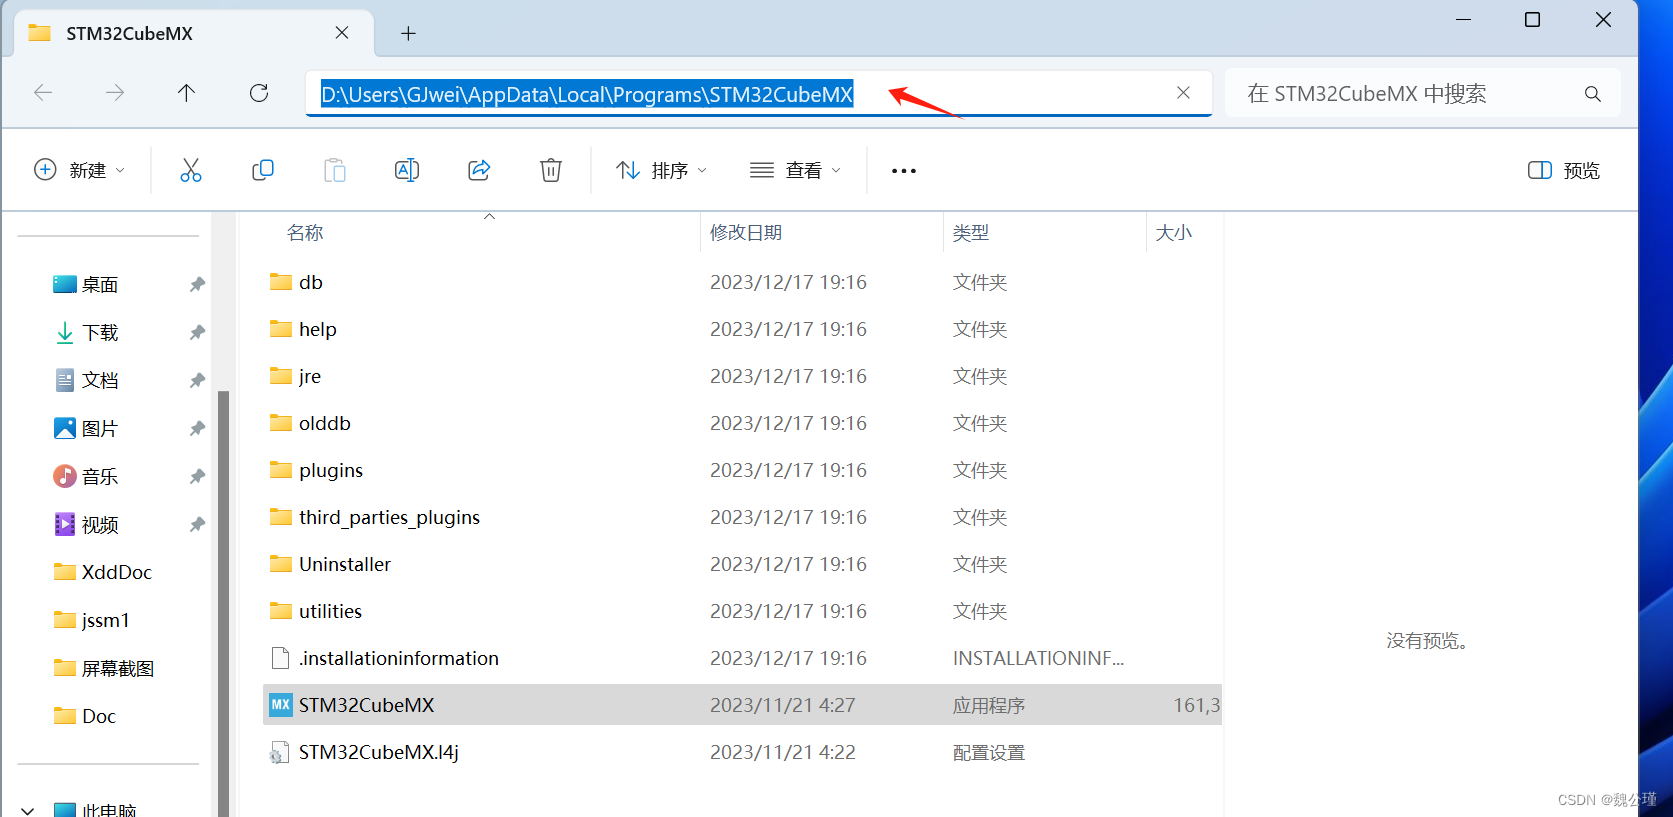Open the three-dot more options menu
The width and height of the screenshot is (1673, 817).
point(904,171)
